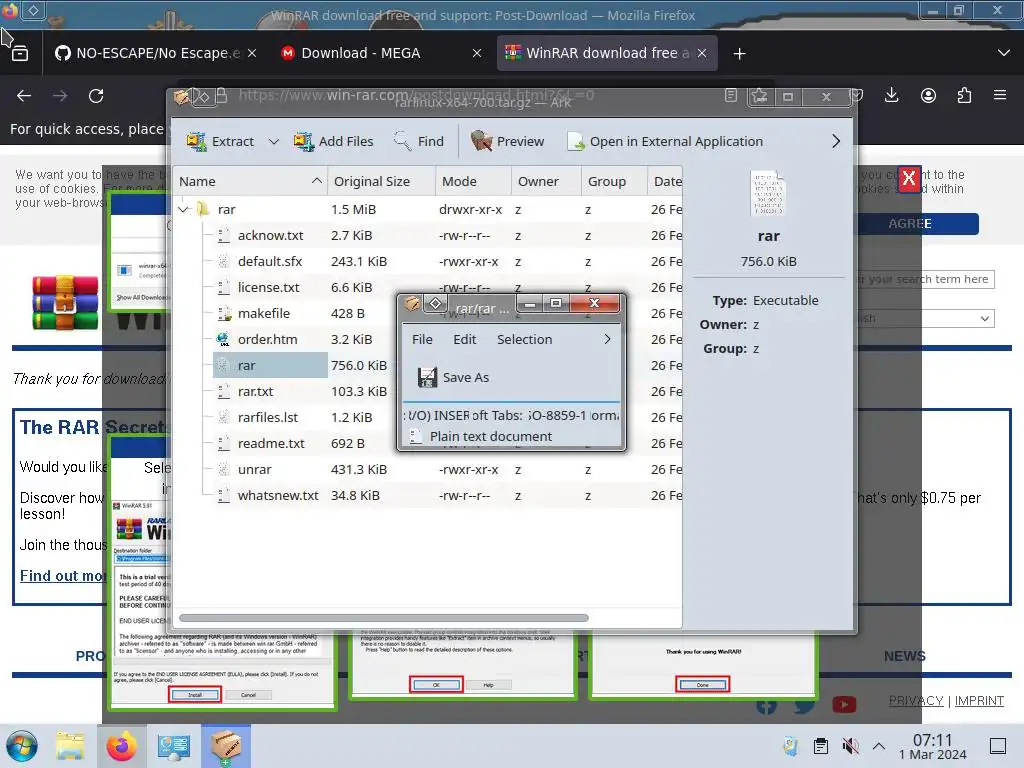Open the Firefox hamburger menu
The height and width of the screenshot is (768, 1024).
1000,95
